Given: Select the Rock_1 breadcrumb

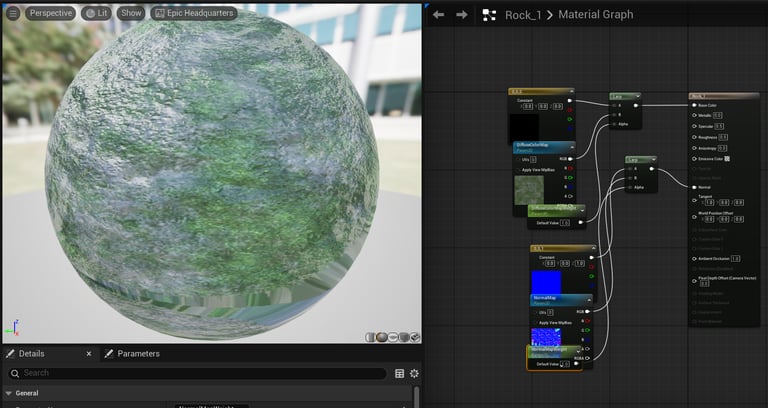Looking at the screenshot, I should [x=523, y=15].
